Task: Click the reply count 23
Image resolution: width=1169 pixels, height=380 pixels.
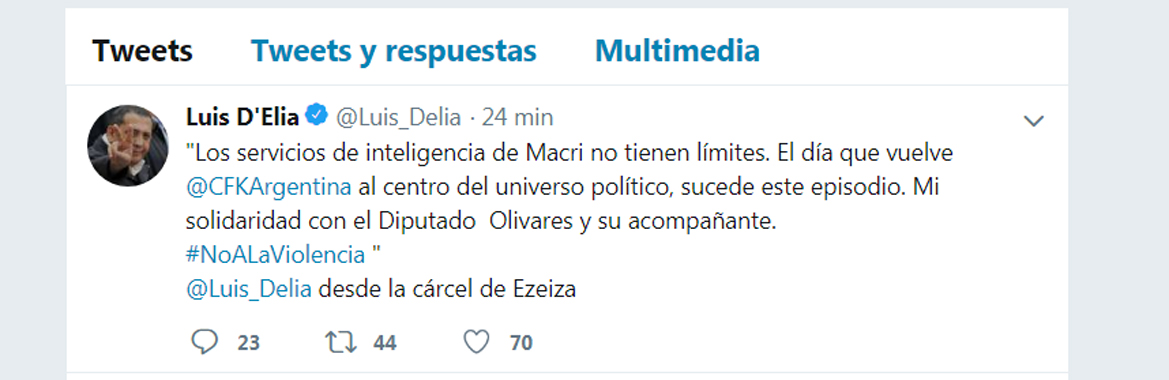Action: (x=248, y=343)
